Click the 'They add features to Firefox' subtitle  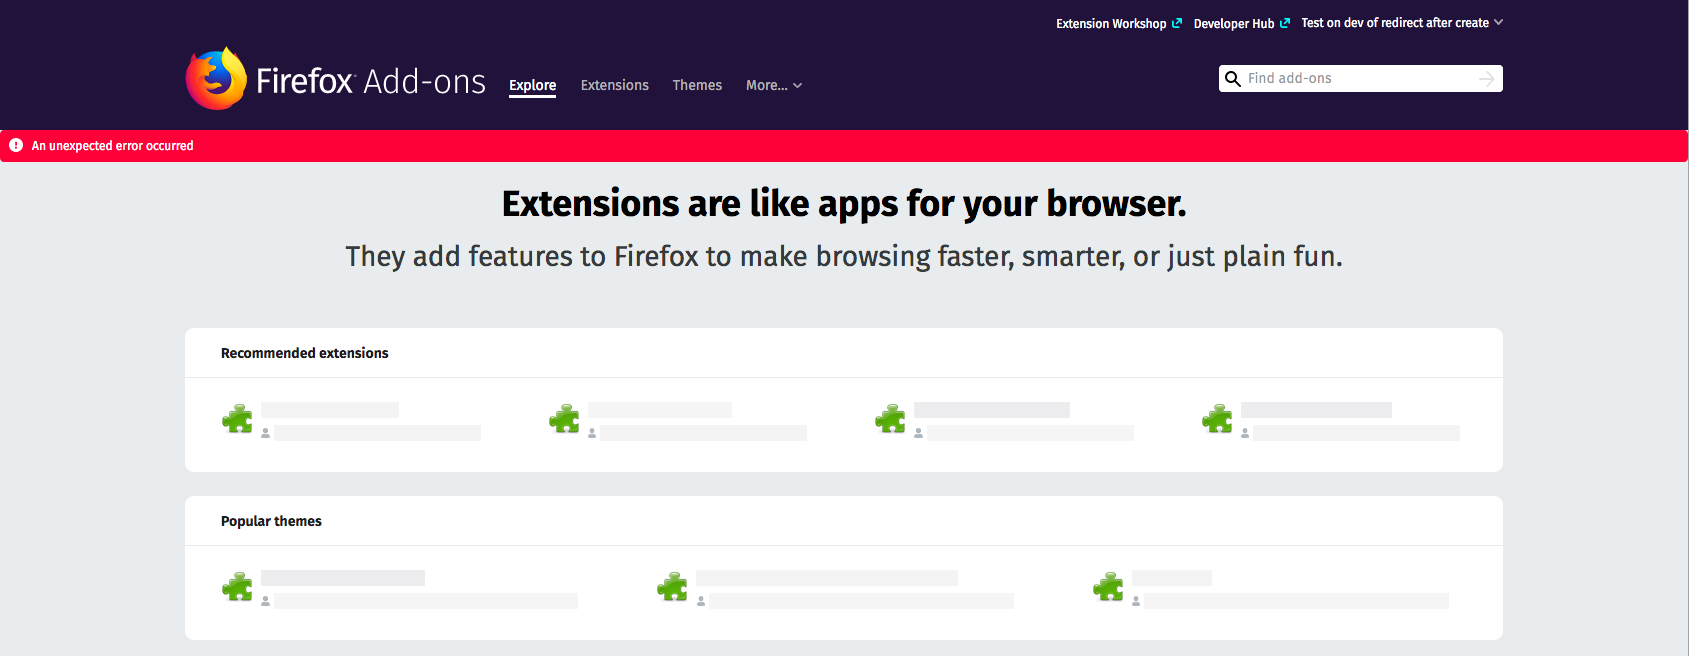844,257
